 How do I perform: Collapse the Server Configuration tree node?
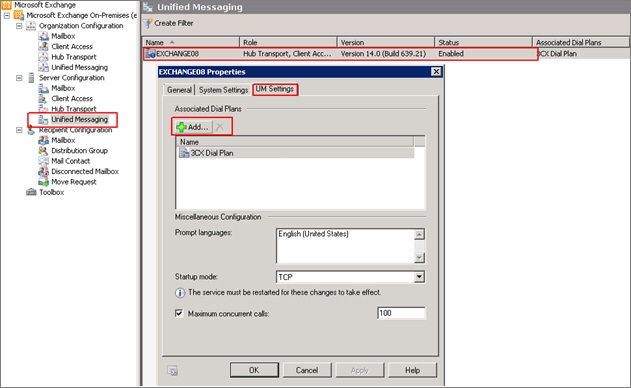19,78
